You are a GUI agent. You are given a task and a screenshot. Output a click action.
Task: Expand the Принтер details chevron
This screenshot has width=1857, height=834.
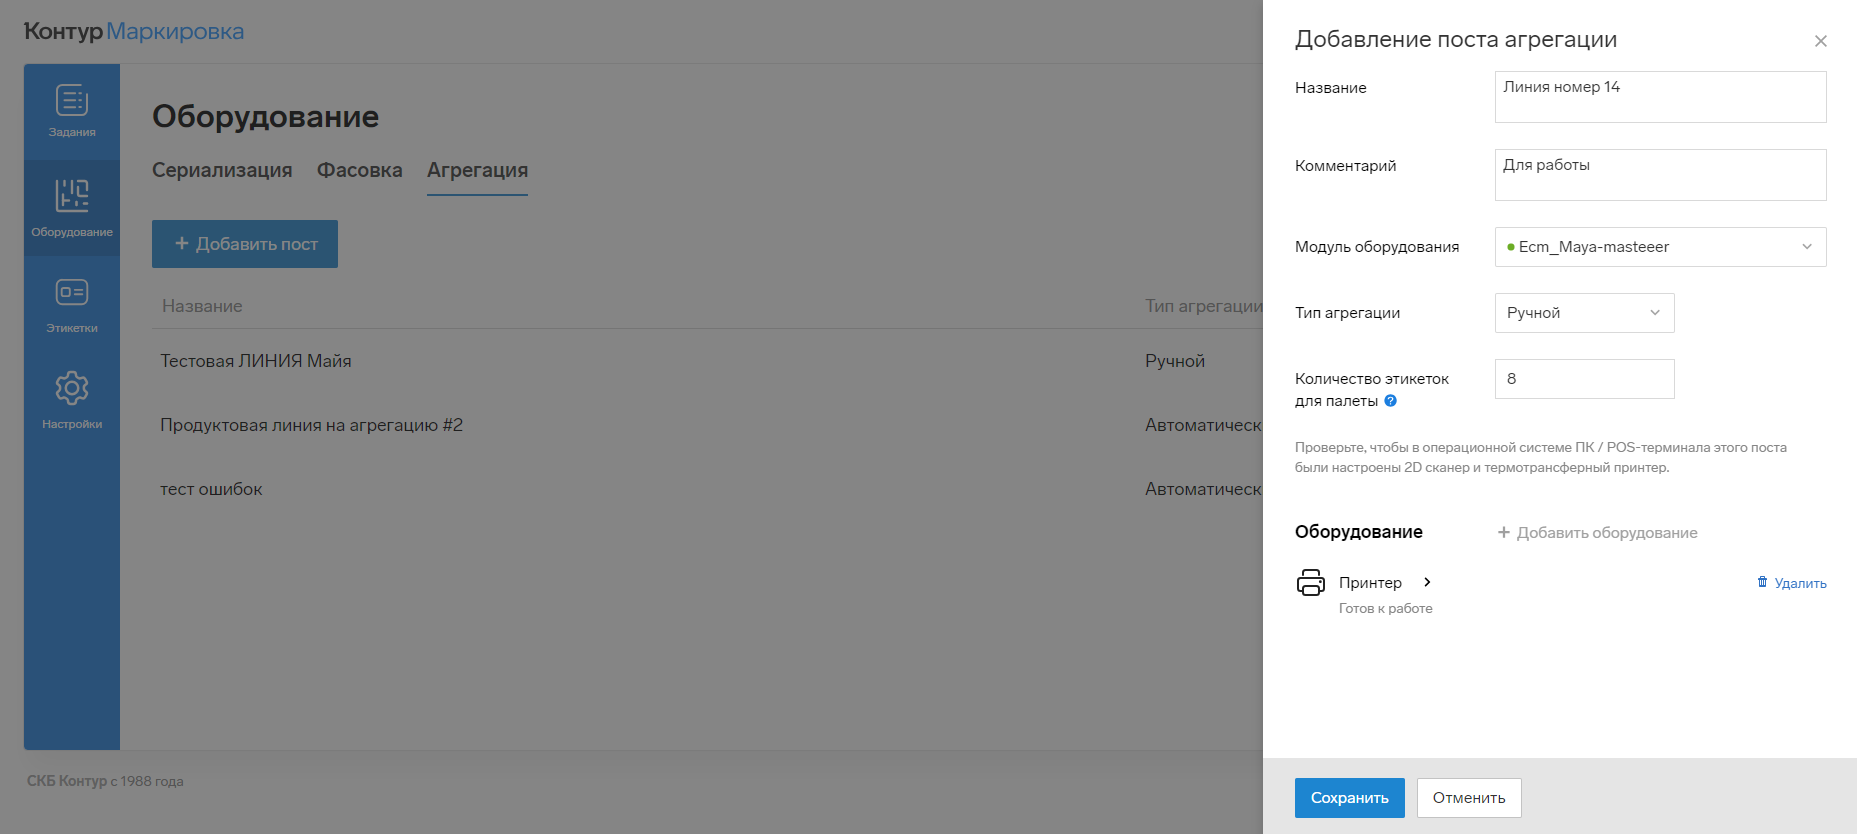[1427, 582]
